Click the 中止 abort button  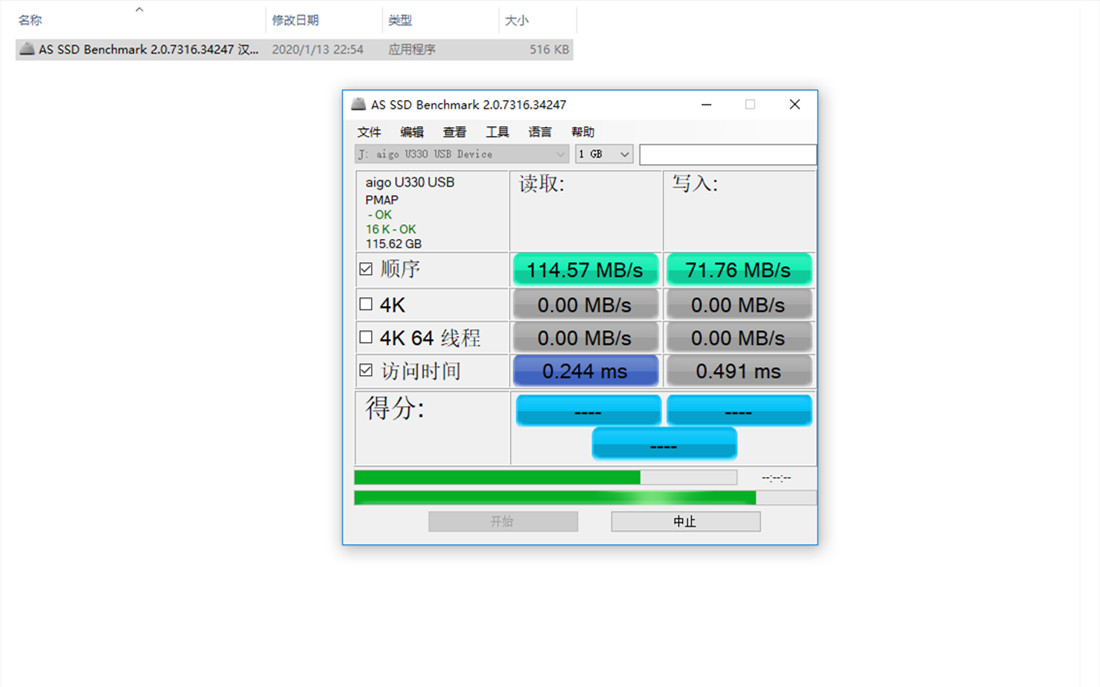(685, 521)
